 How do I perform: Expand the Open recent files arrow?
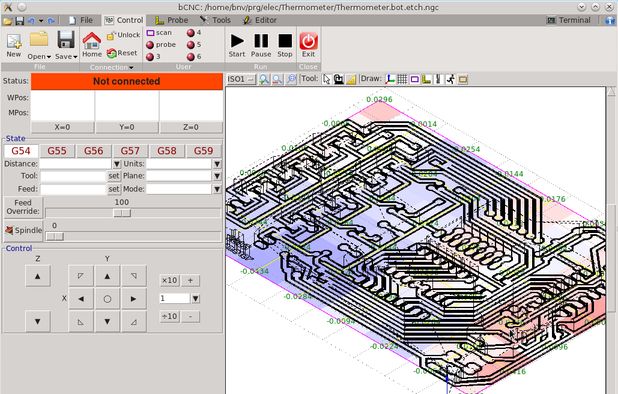[49, 57]
